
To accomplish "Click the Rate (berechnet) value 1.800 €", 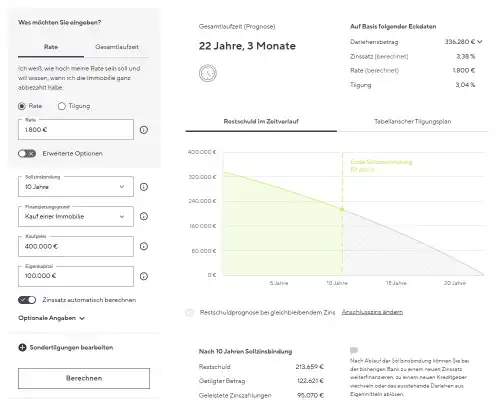I will (464, 71).
